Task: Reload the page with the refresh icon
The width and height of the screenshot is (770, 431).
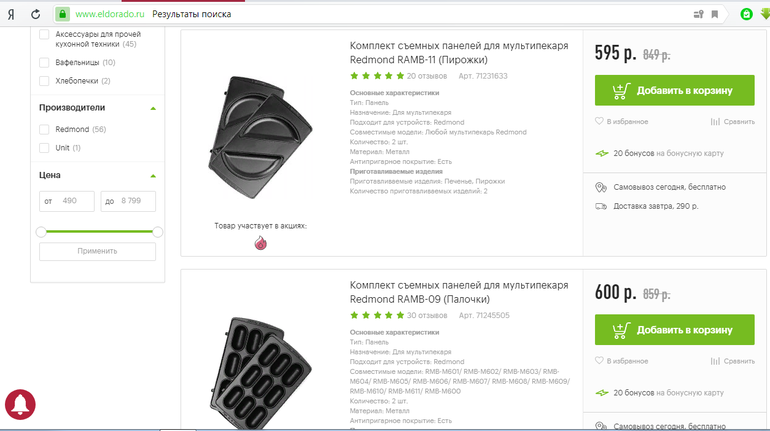Action: click(x=36, y=14)
